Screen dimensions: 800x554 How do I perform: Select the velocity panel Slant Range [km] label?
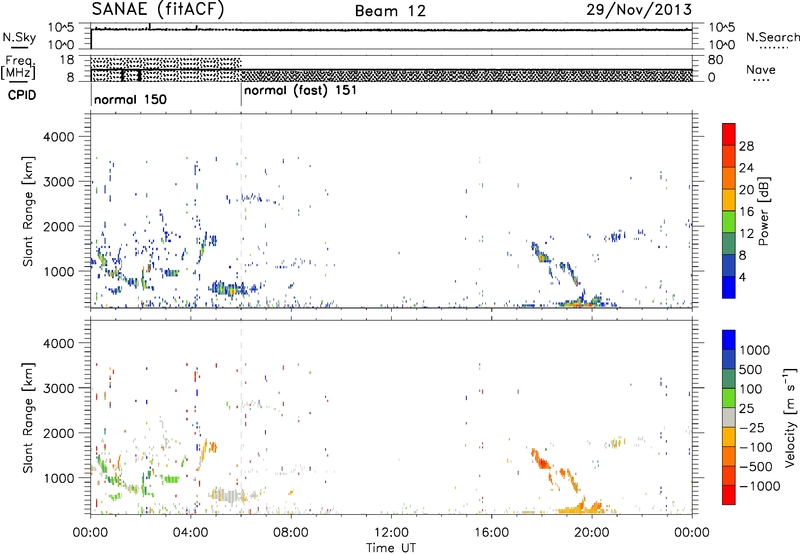coord(28,417)
